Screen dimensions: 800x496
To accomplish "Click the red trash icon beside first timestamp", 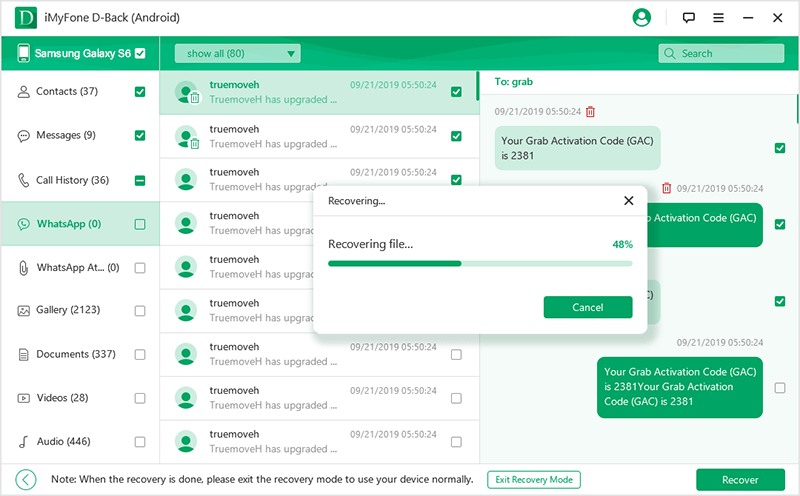I will 590,112.
